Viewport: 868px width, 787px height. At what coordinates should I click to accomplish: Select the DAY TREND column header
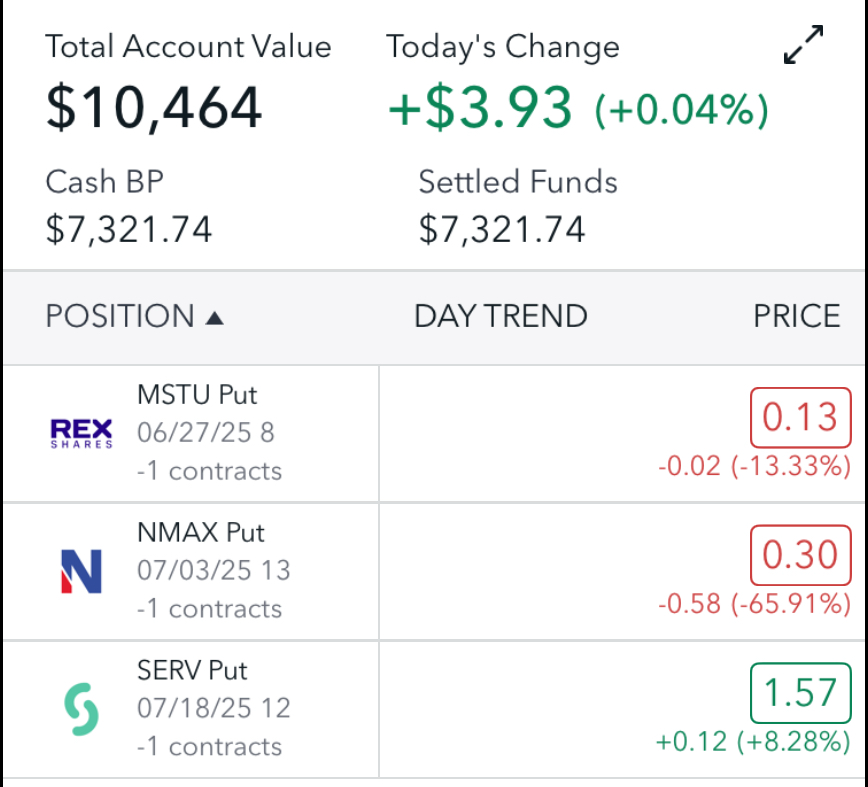(x=500, y=316)
